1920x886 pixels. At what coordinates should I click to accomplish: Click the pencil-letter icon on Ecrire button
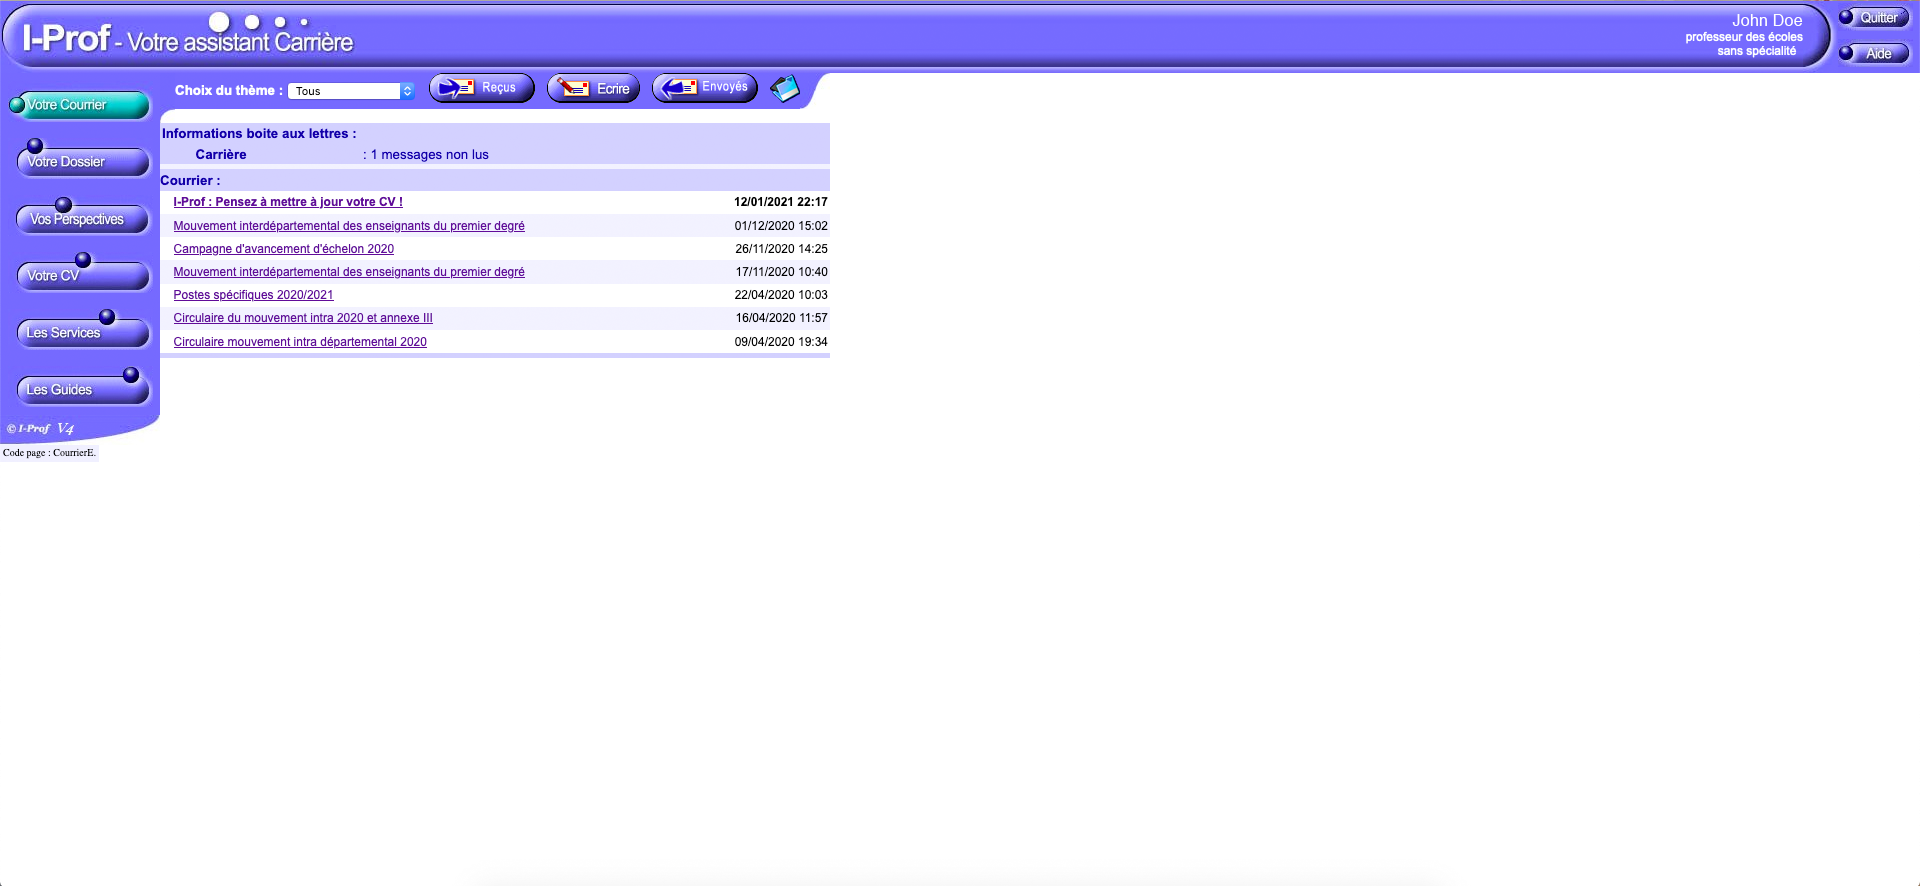click(x=573, y=88)
